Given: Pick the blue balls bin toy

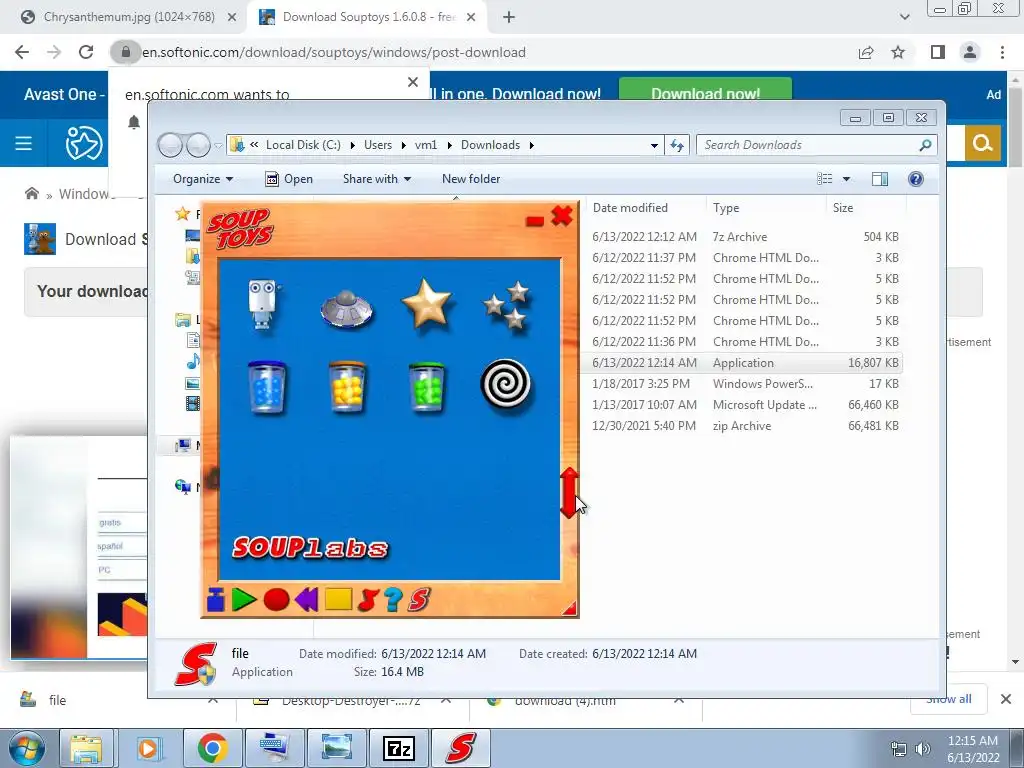Looking at the screenshot, I should (267, 387).
